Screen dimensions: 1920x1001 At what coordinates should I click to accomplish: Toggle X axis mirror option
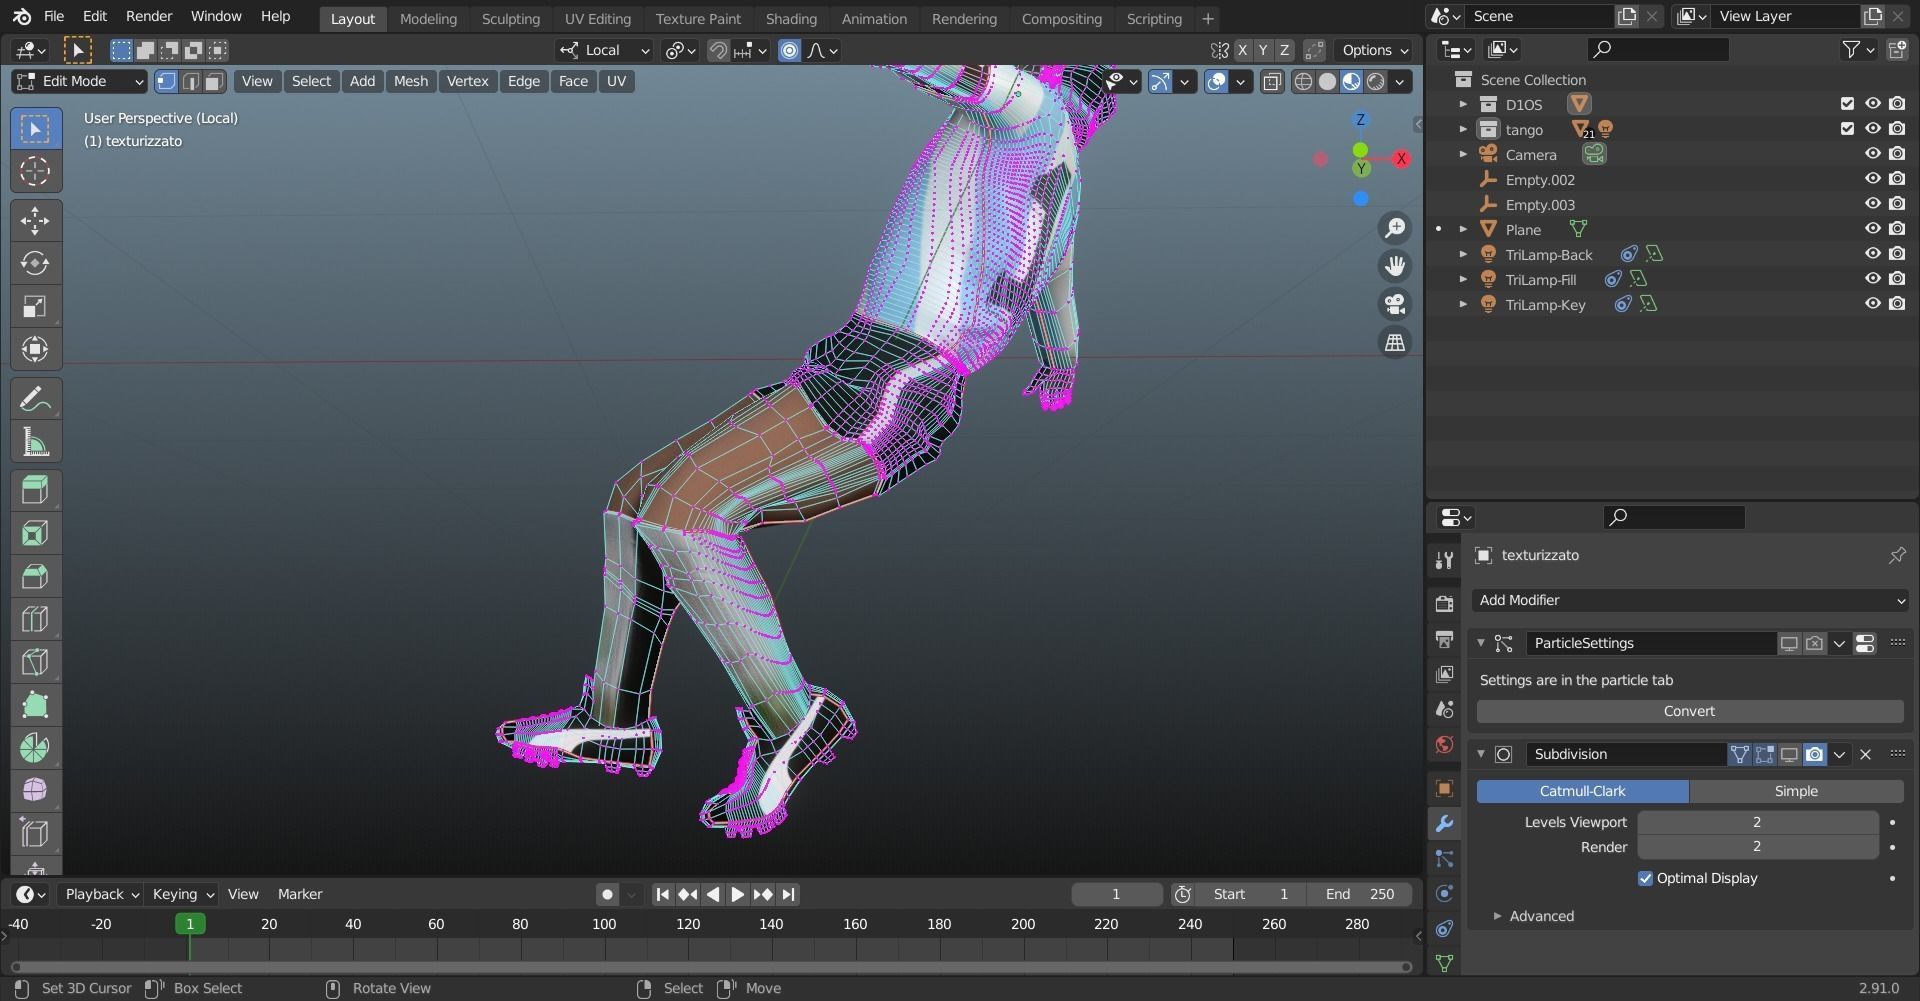coord(1242,50)
